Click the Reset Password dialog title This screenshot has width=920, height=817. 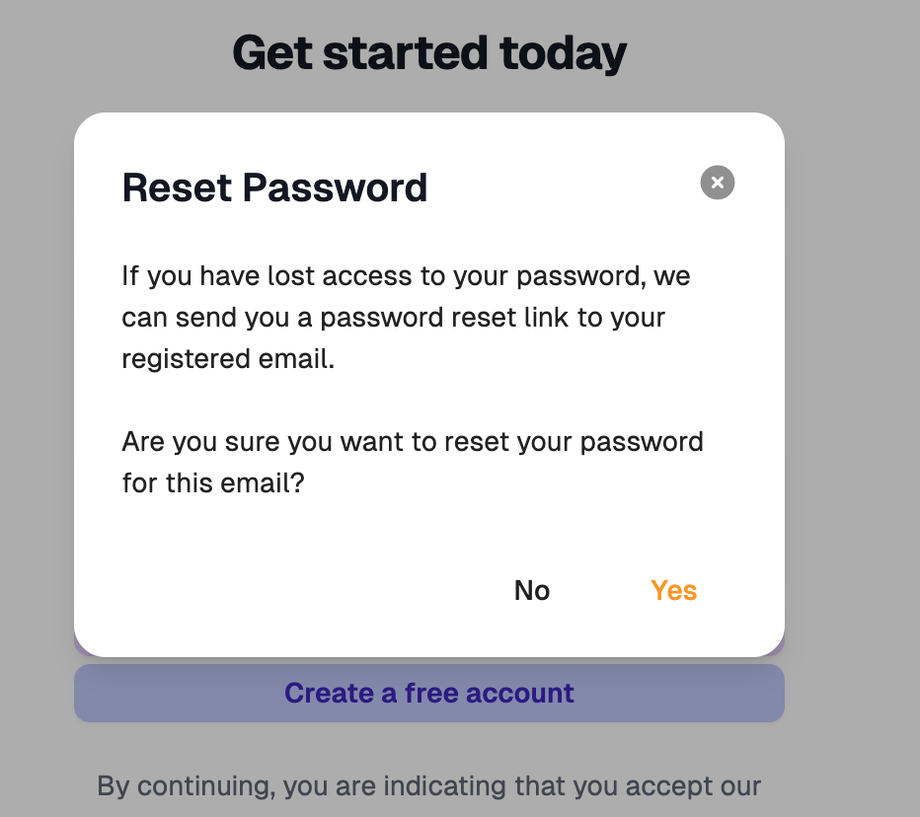point(275,188)
